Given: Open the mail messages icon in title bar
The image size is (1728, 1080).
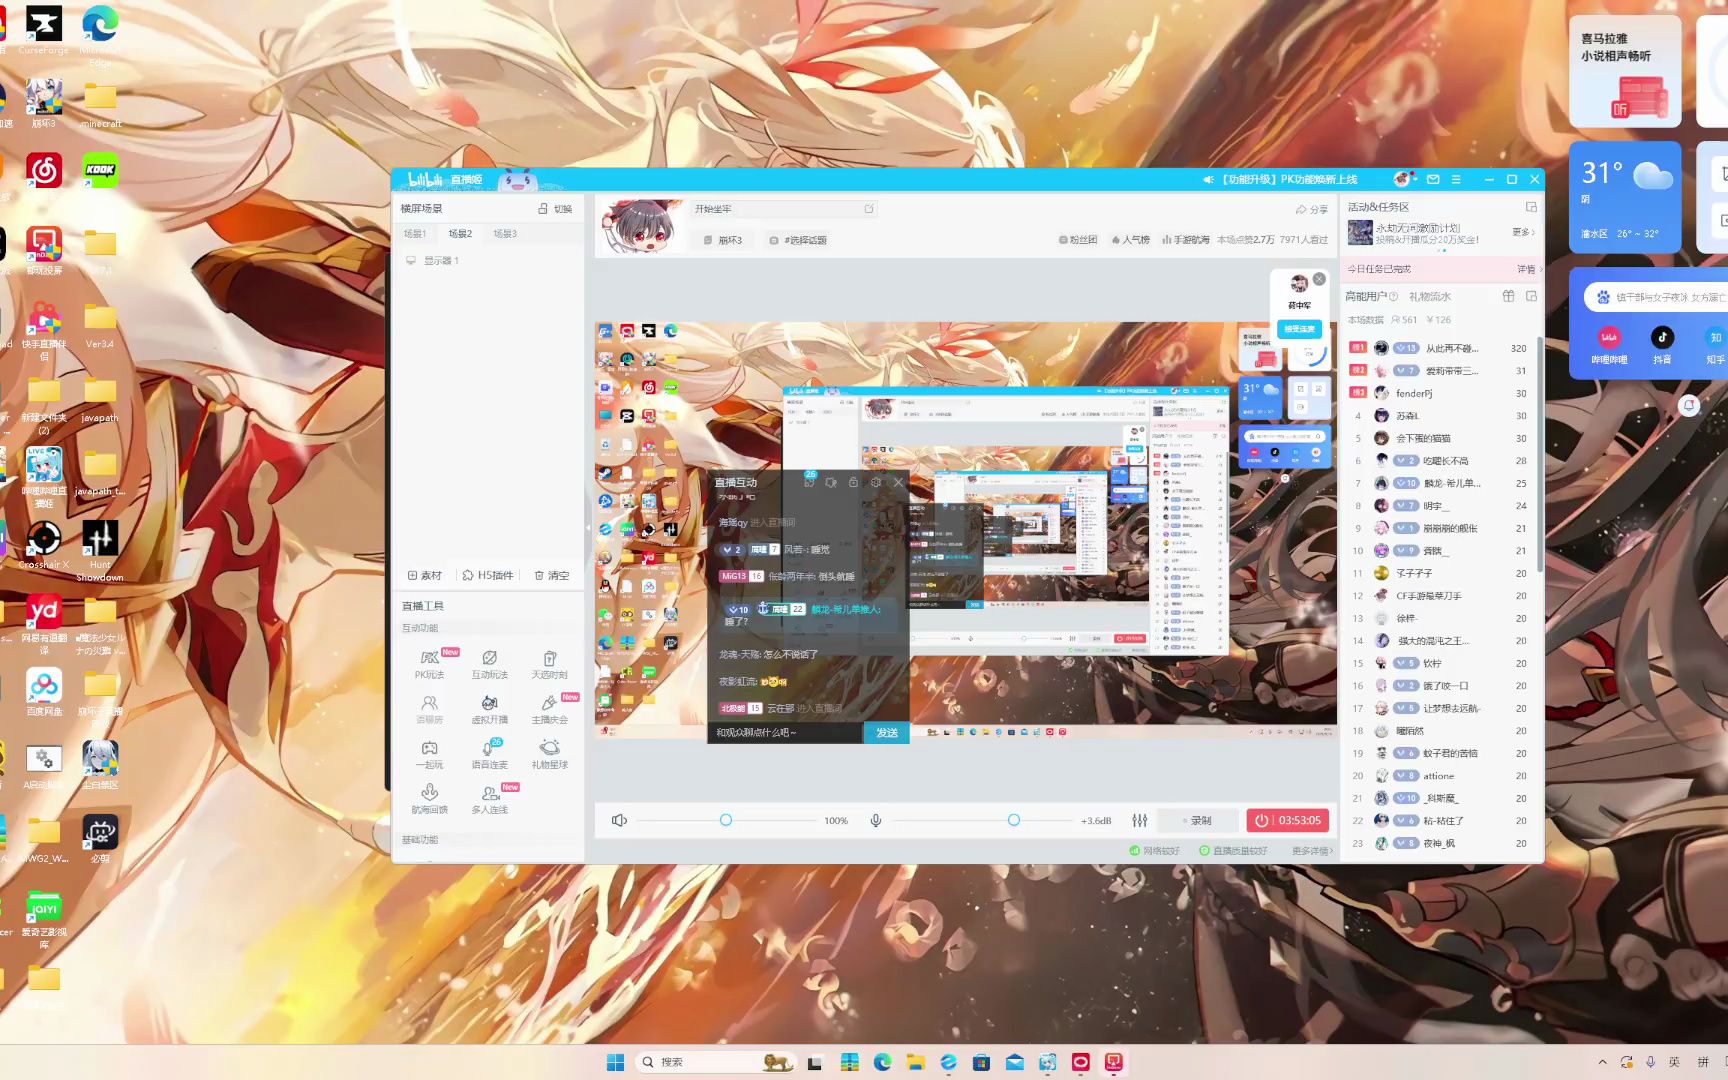Looking at the screenshot, I should click(x=1433, y=179).
